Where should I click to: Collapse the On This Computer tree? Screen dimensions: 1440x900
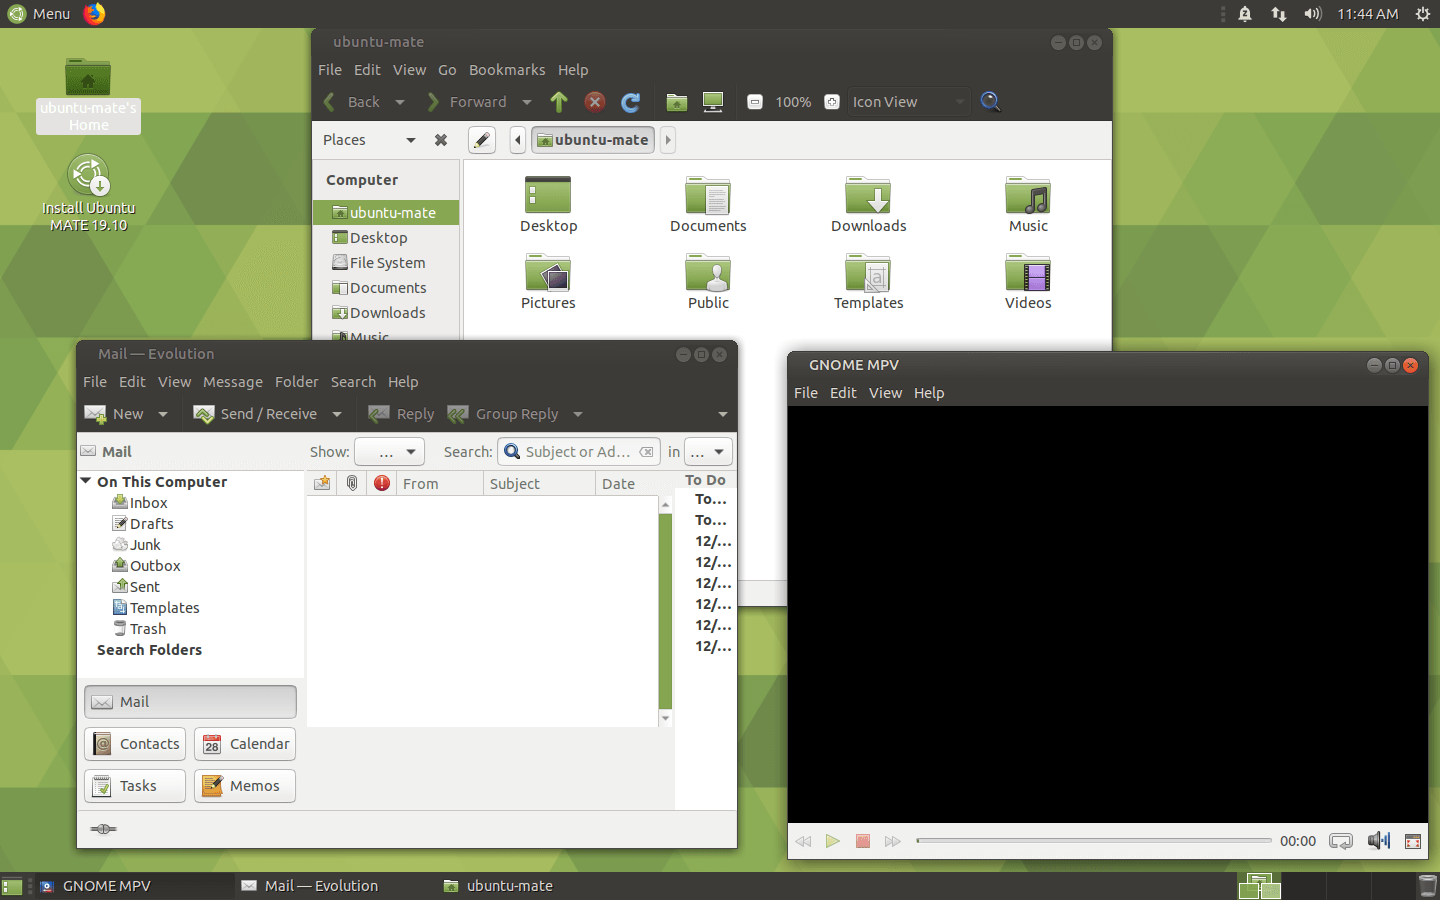[87, 481]
